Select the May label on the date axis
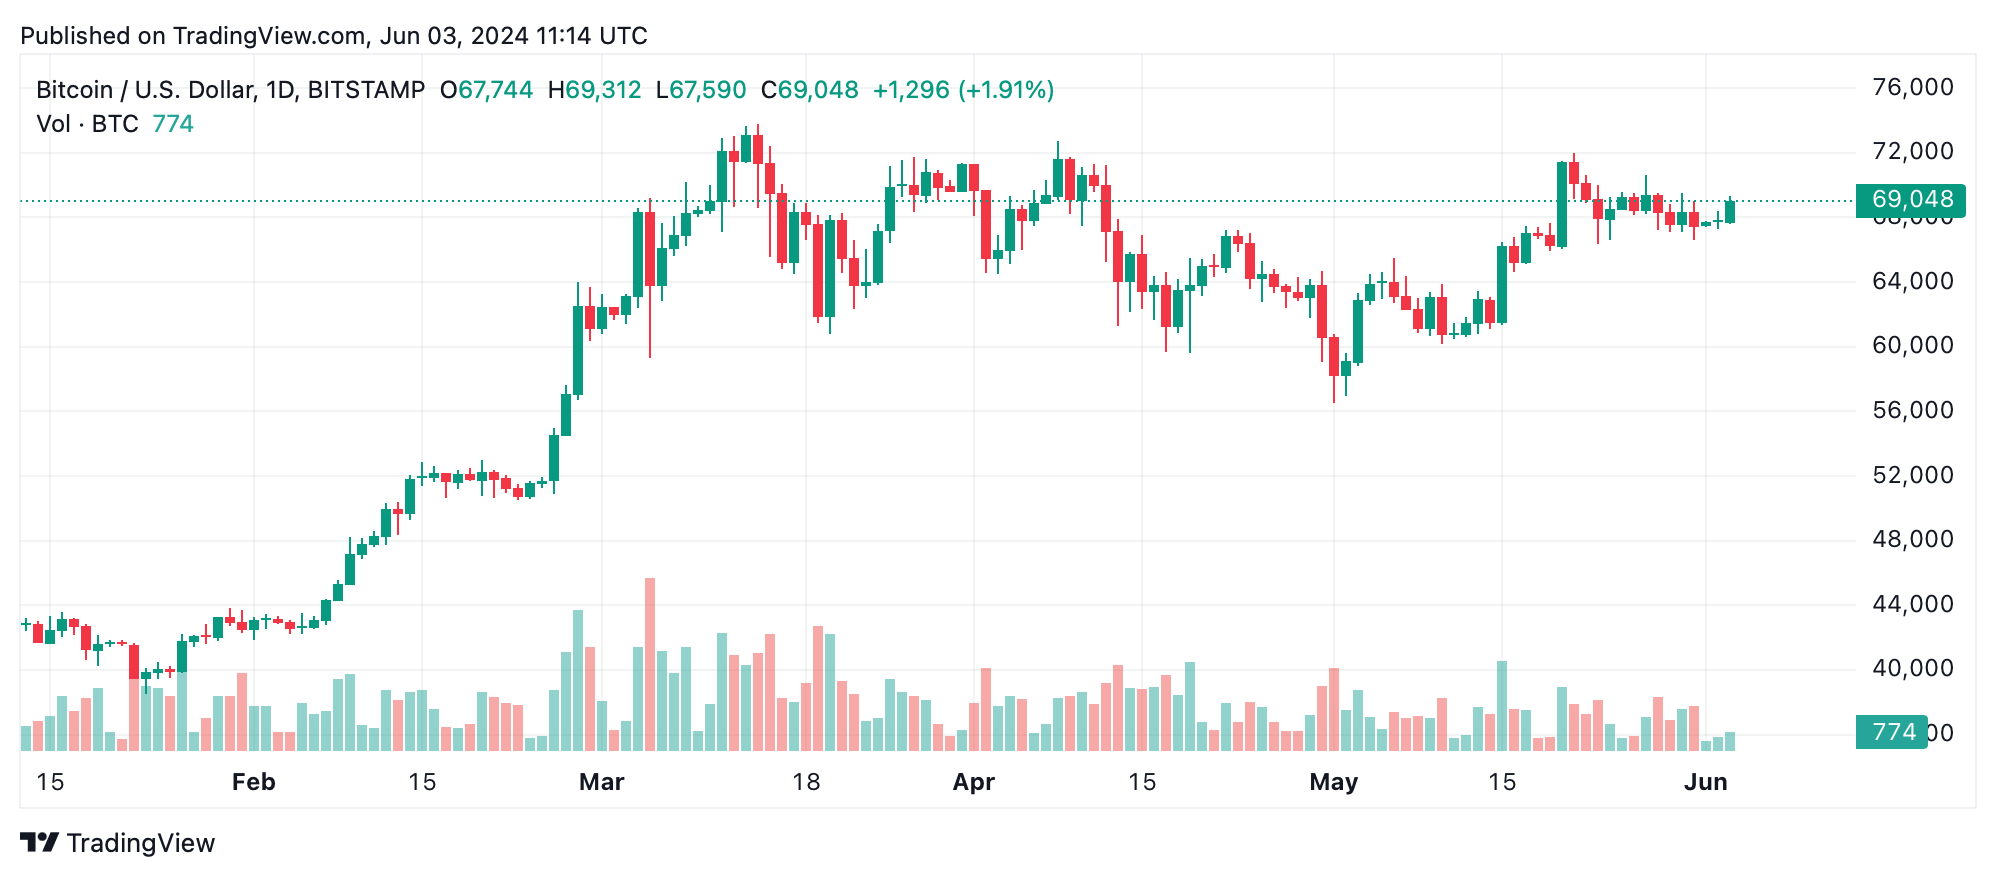Viewport: 1996px width, 878px height. coord(1333,782)
